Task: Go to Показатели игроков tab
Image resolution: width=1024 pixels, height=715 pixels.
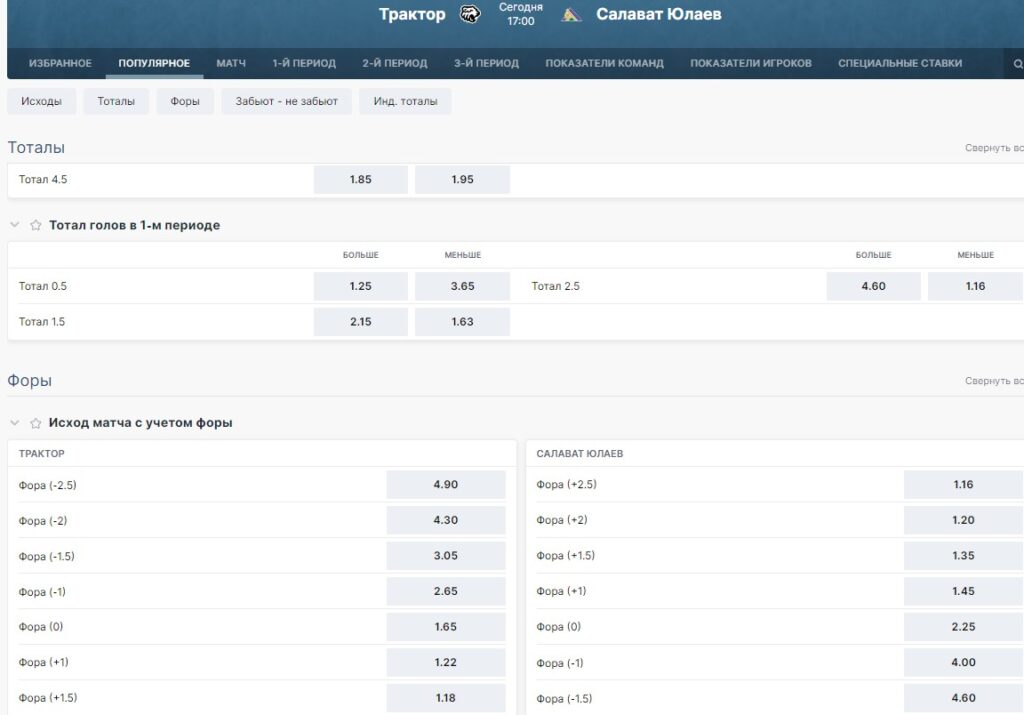Action: tap(751, 63)
